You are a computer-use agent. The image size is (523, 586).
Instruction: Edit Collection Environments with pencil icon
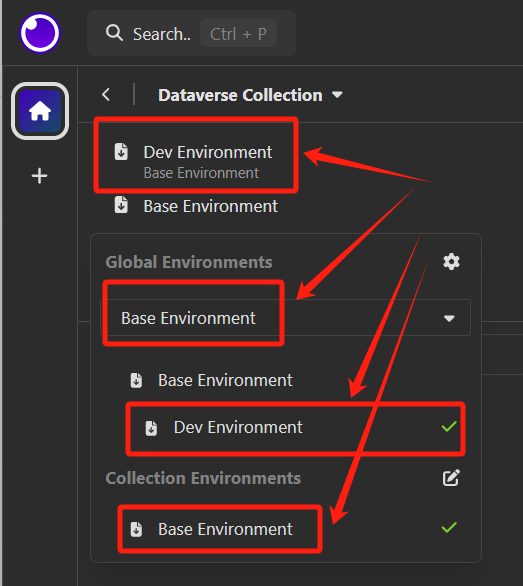(x=451, y=477)
